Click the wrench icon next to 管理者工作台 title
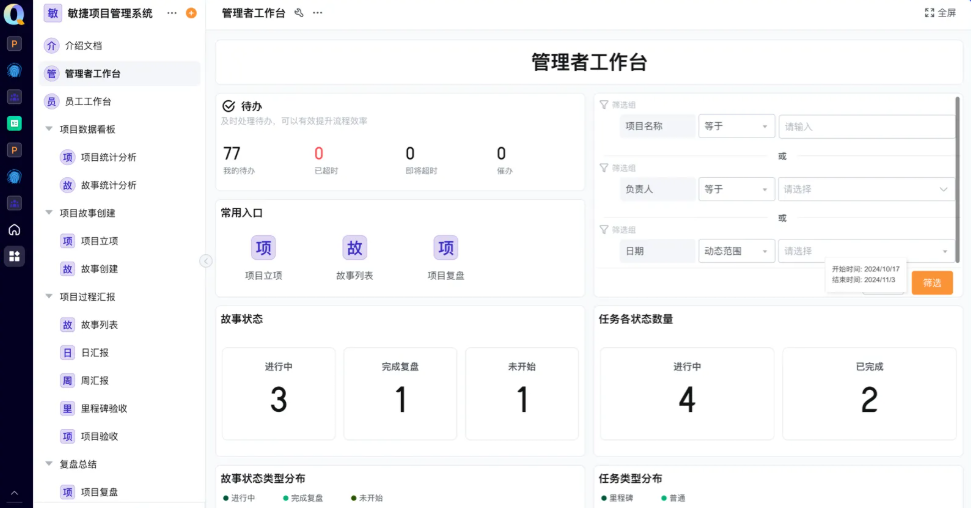 tap(299, 13)
